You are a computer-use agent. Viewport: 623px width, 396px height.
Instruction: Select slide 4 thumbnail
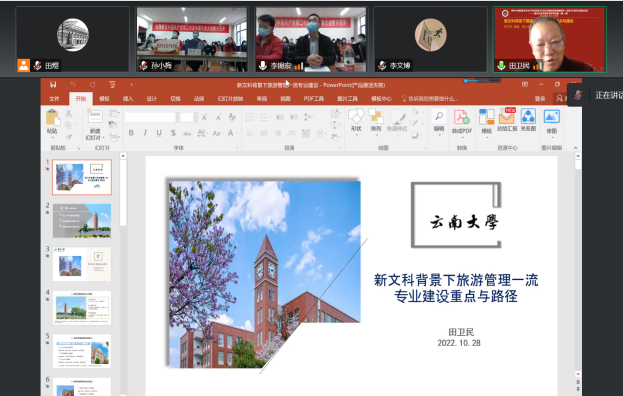tap(82, 307)
